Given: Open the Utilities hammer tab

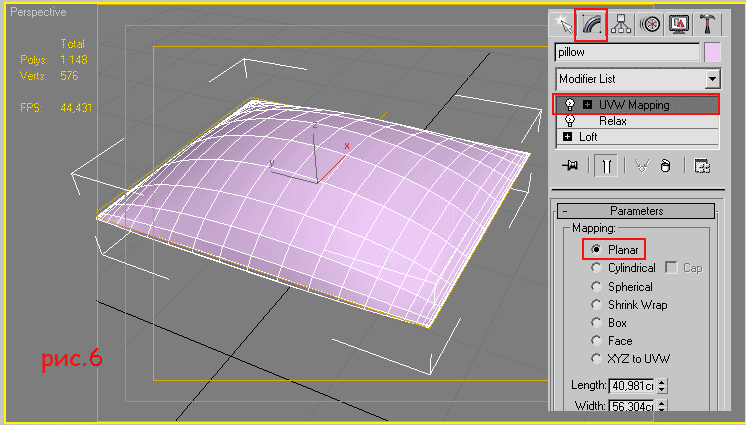Looking at the screenshot, I should [707, 24].
